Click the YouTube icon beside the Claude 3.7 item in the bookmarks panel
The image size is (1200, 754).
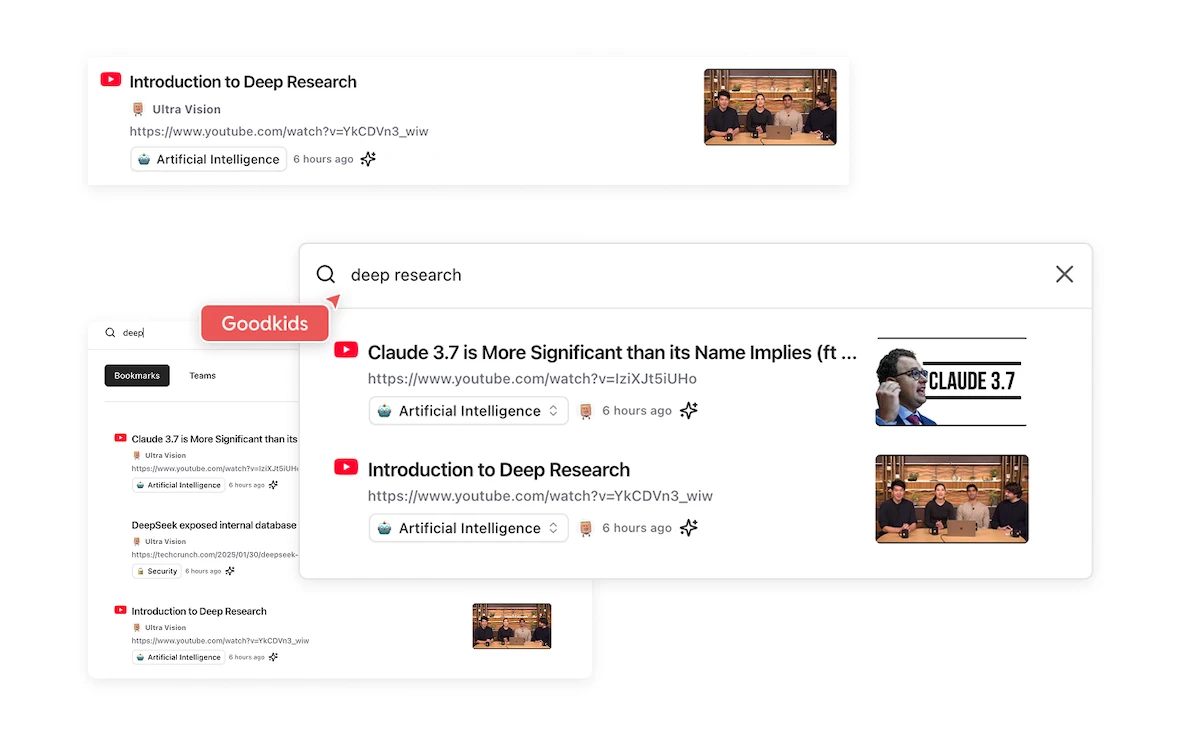121,438
